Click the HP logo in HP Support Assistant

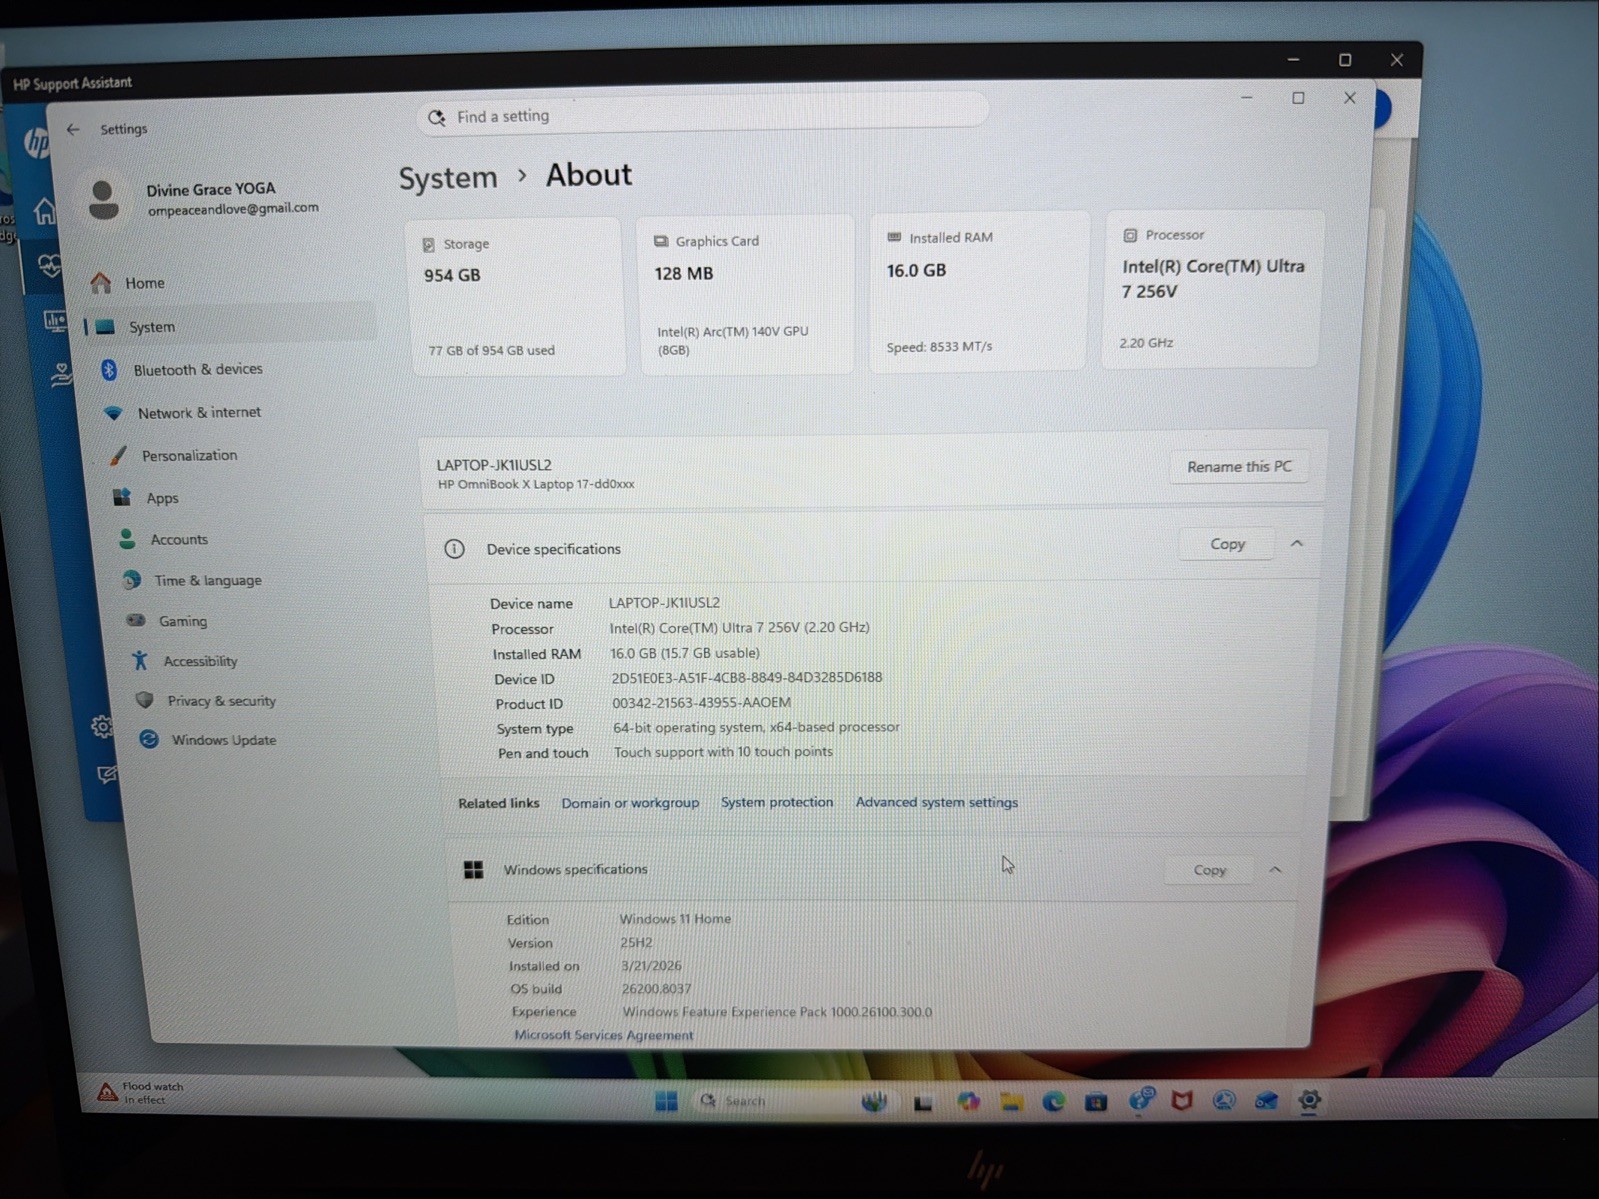[x=37, y=144]
